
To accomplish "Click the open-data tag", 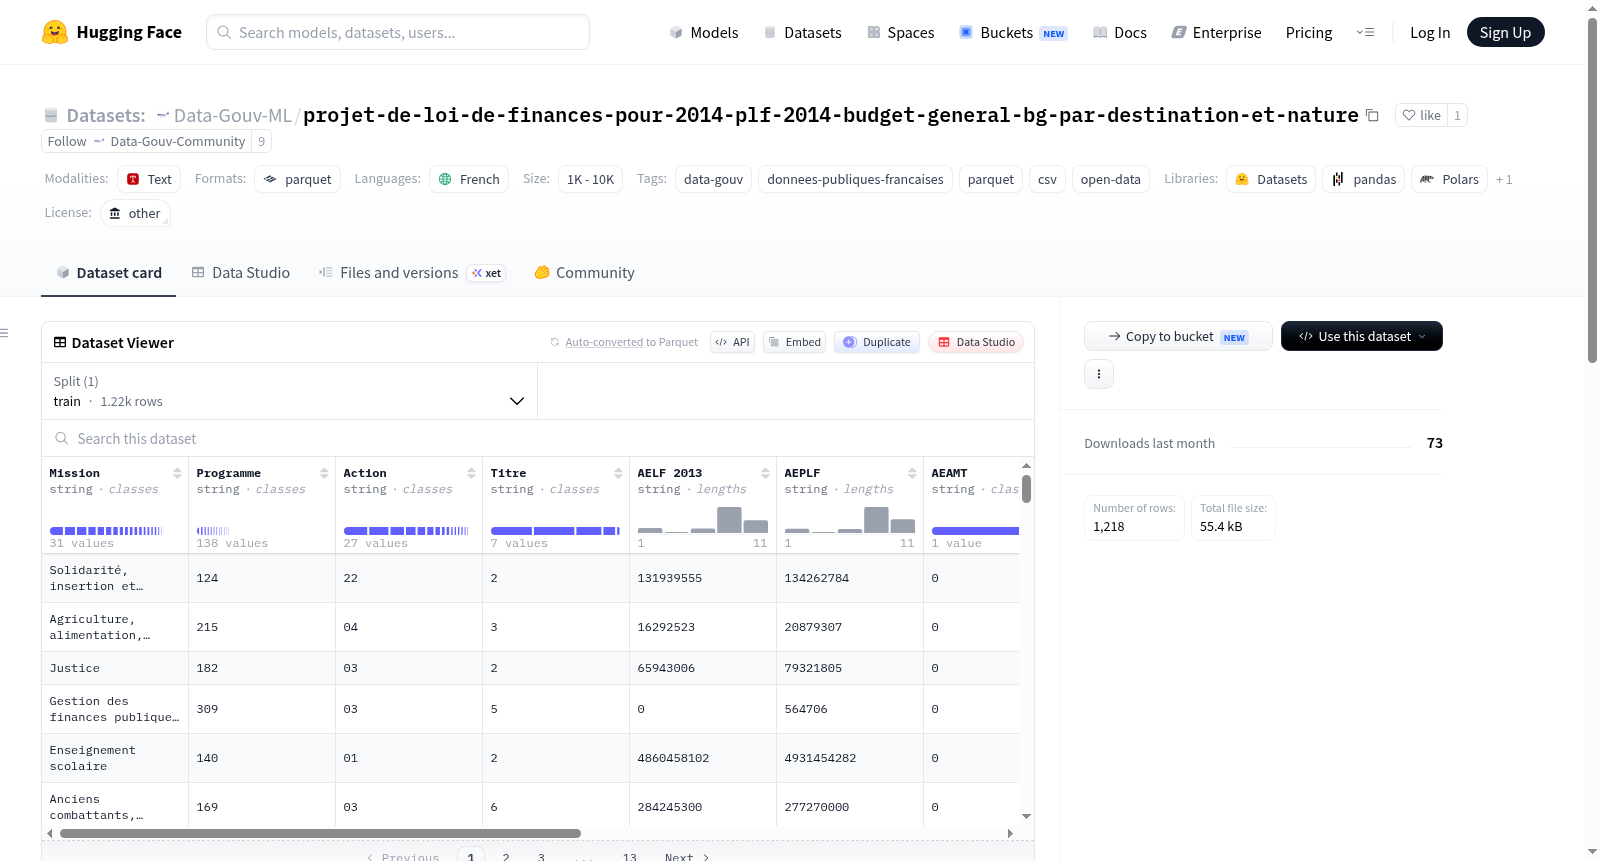I will (x=1111, y=179).
